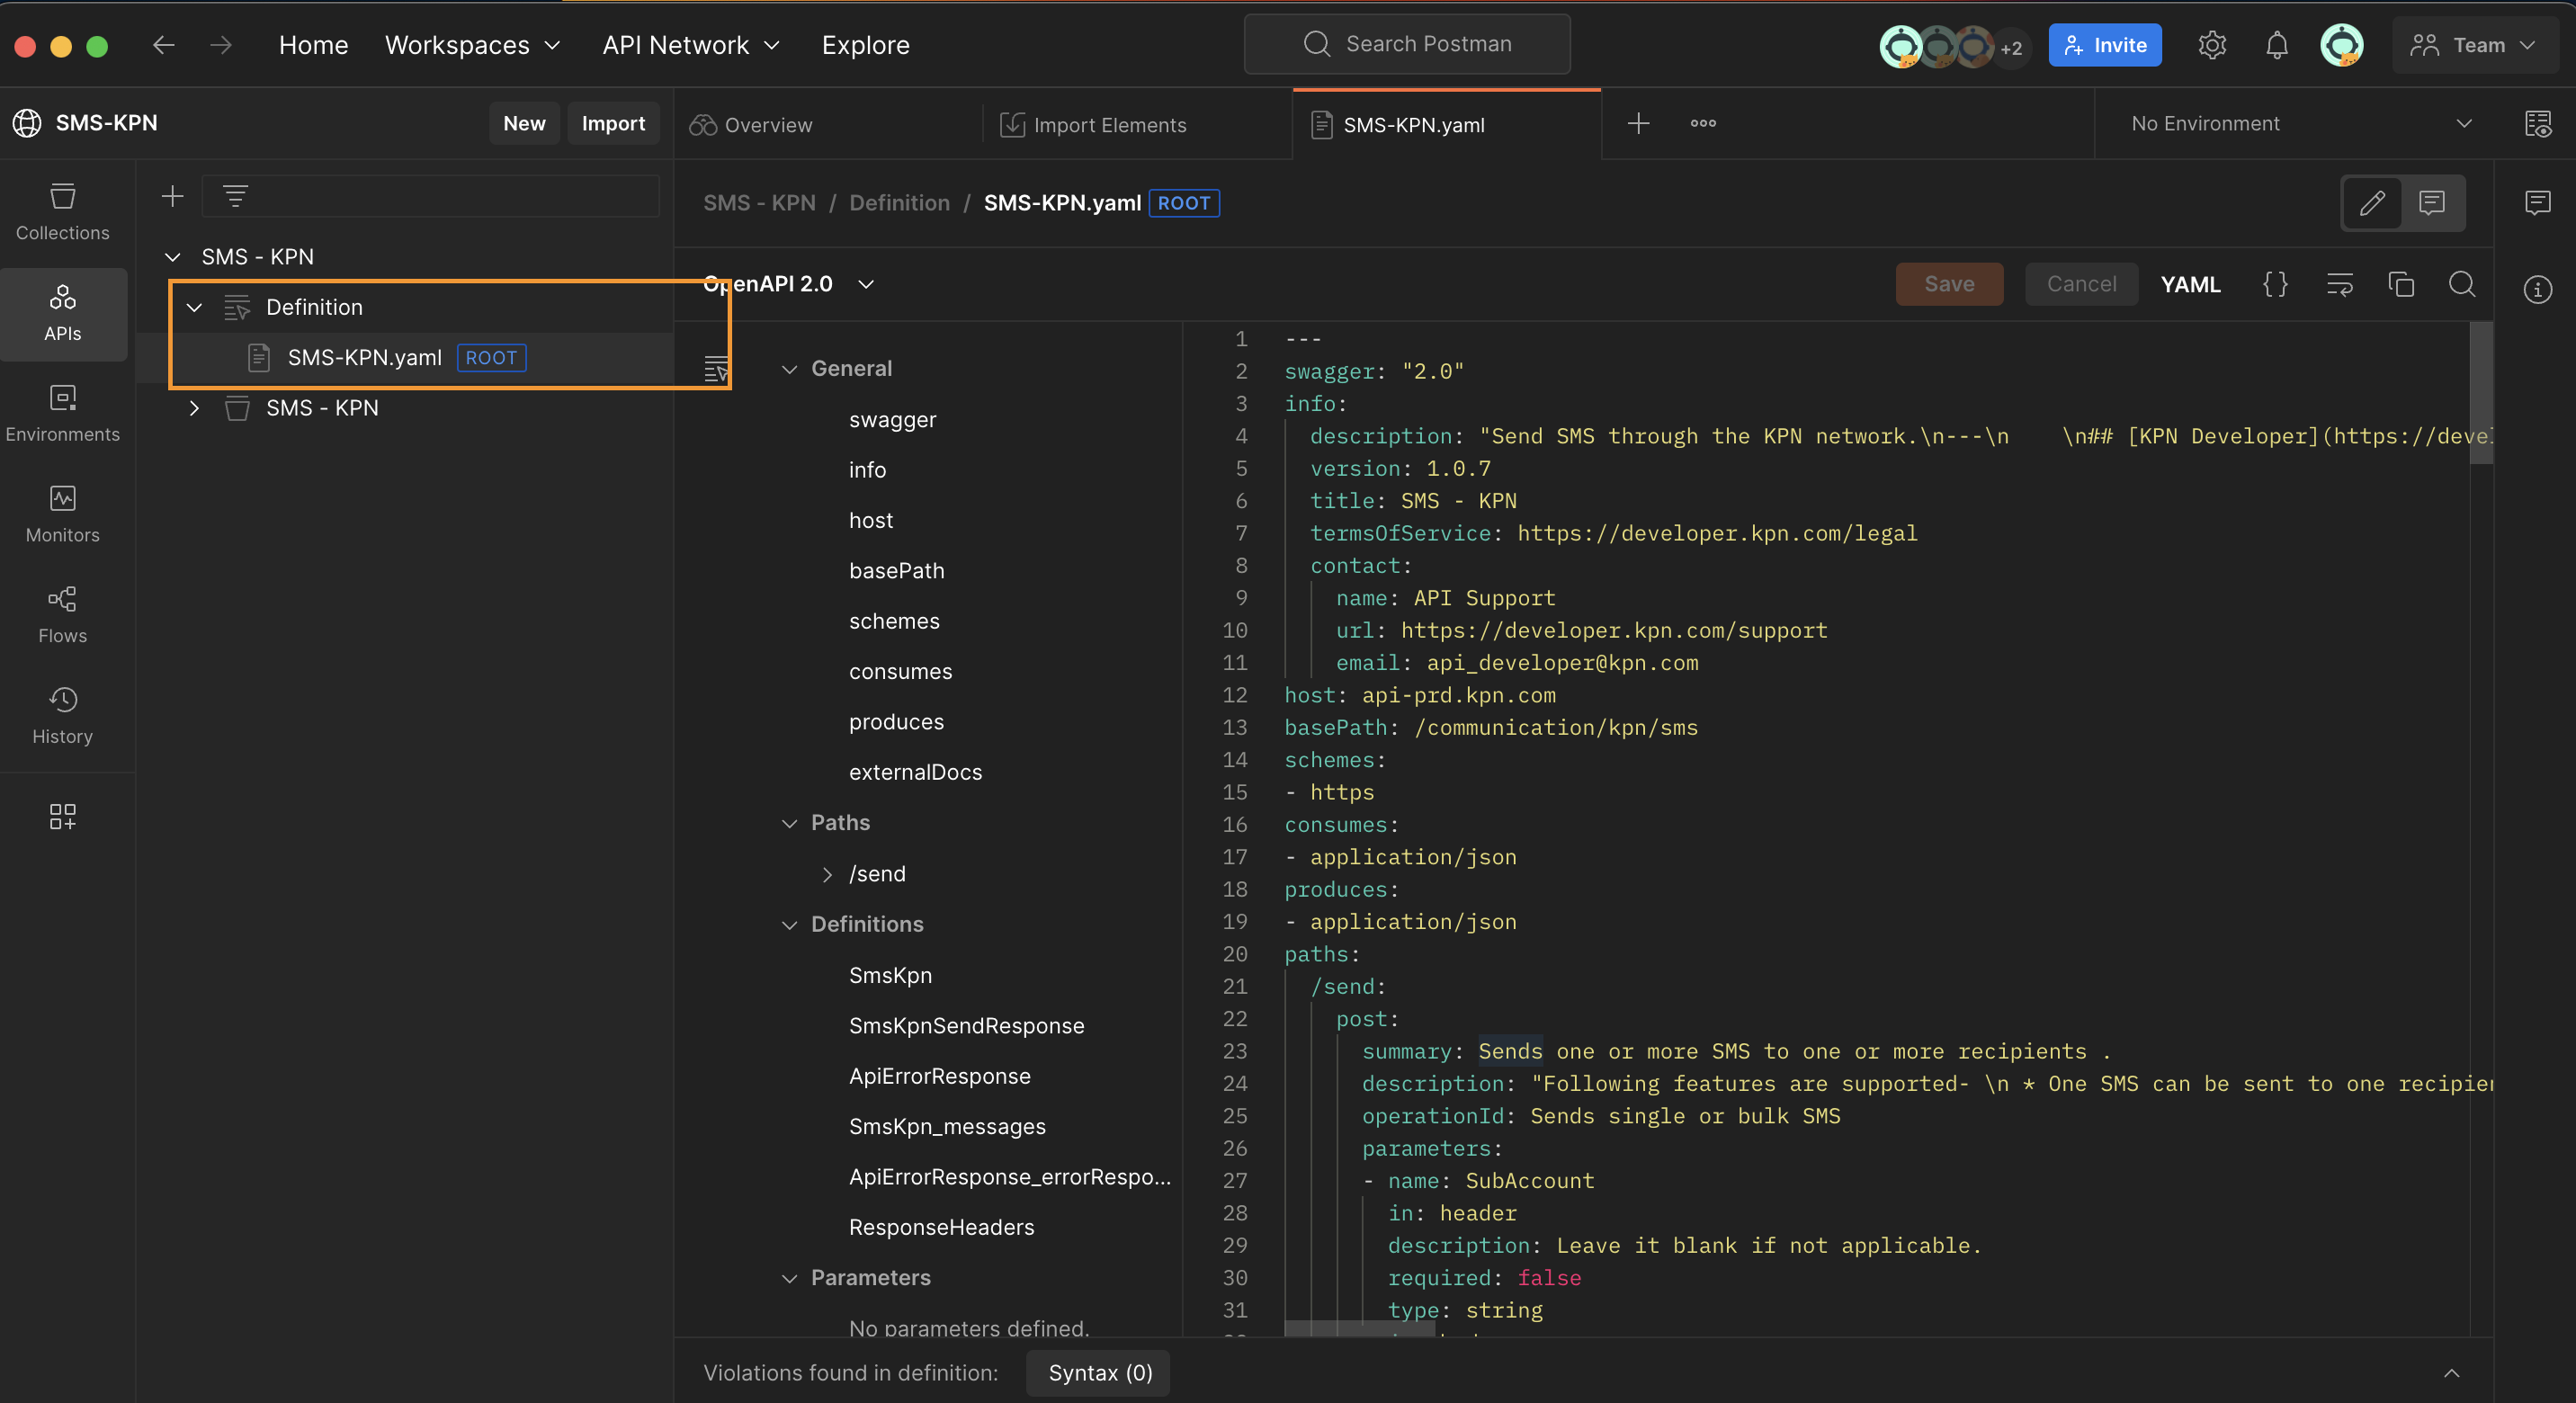Viewport: 2576px width, 1403px height.
Task: Search within the definition editor
Action: point(2462,284)
